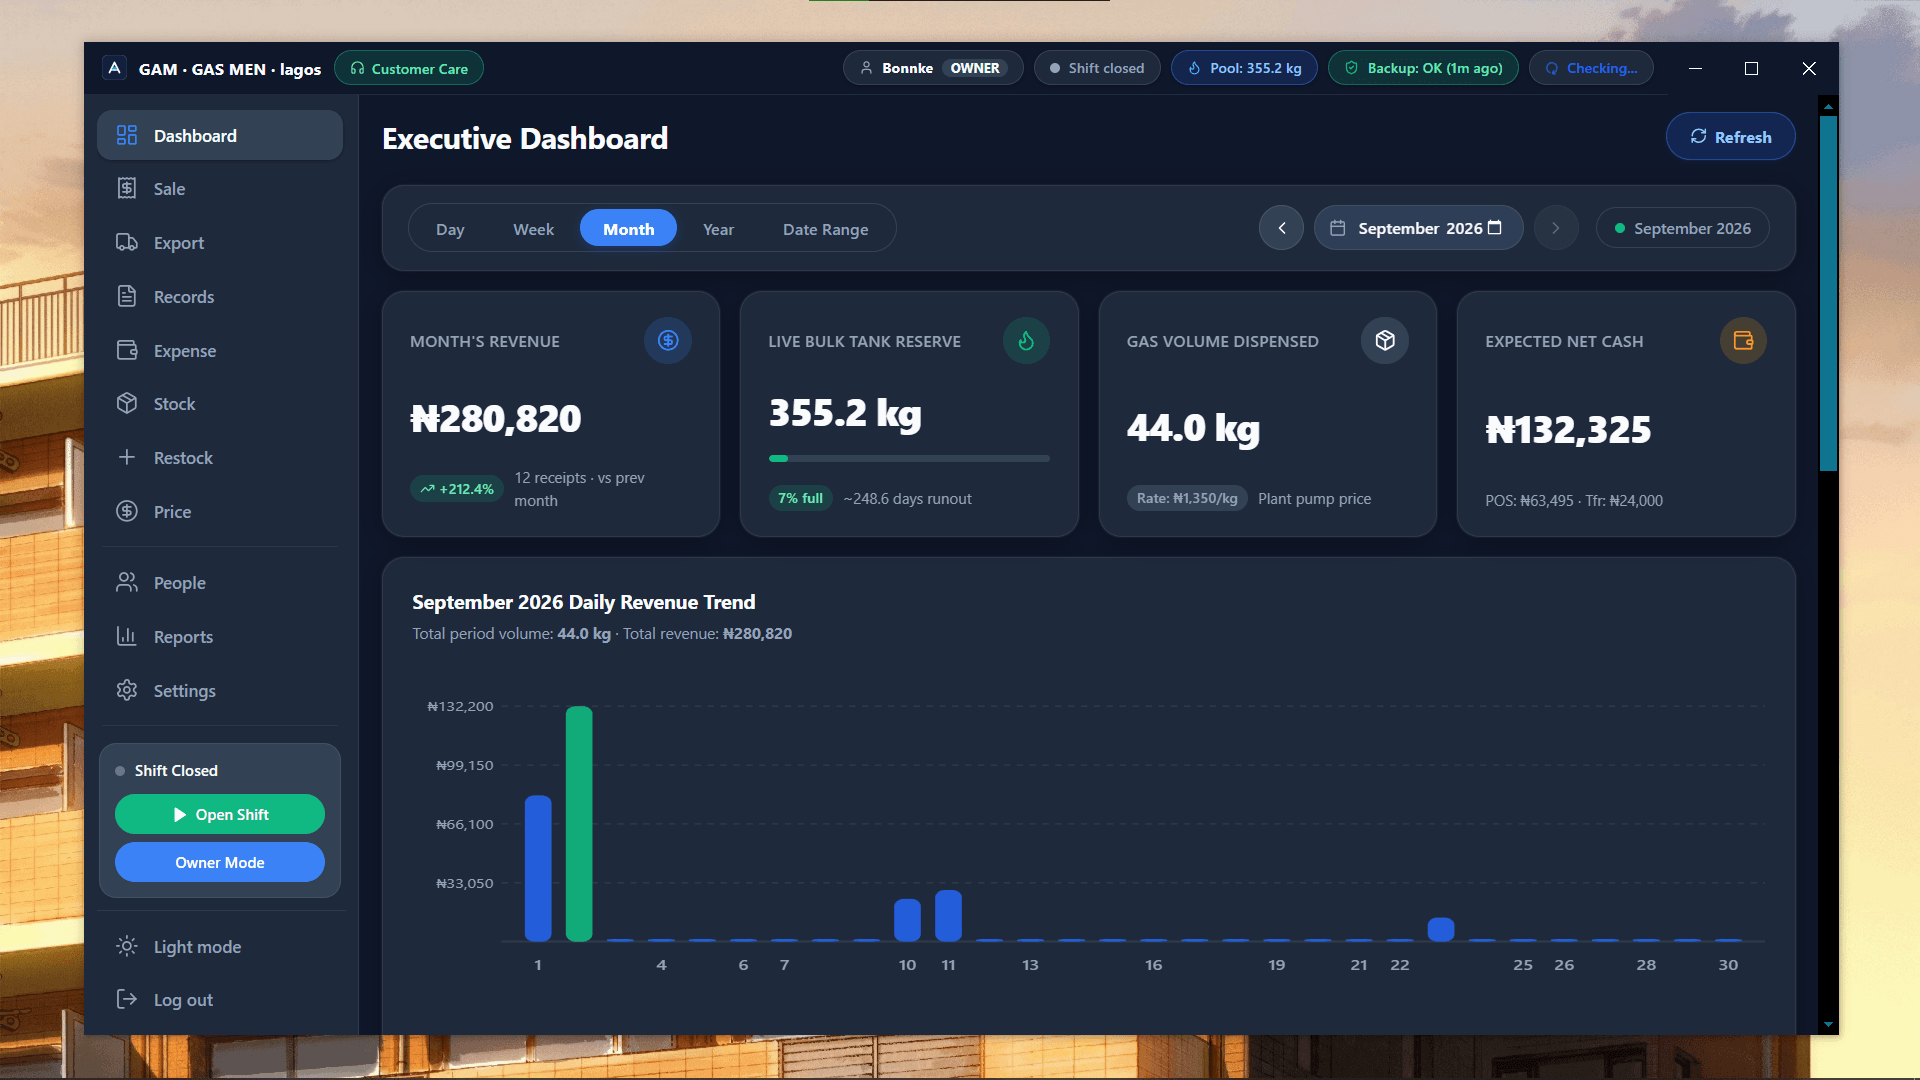Viewport: 1920px width, 1080px height.
Task: Click the +212.4% revenue change badge
Action: pyautogui.click(x=457, y=489)
